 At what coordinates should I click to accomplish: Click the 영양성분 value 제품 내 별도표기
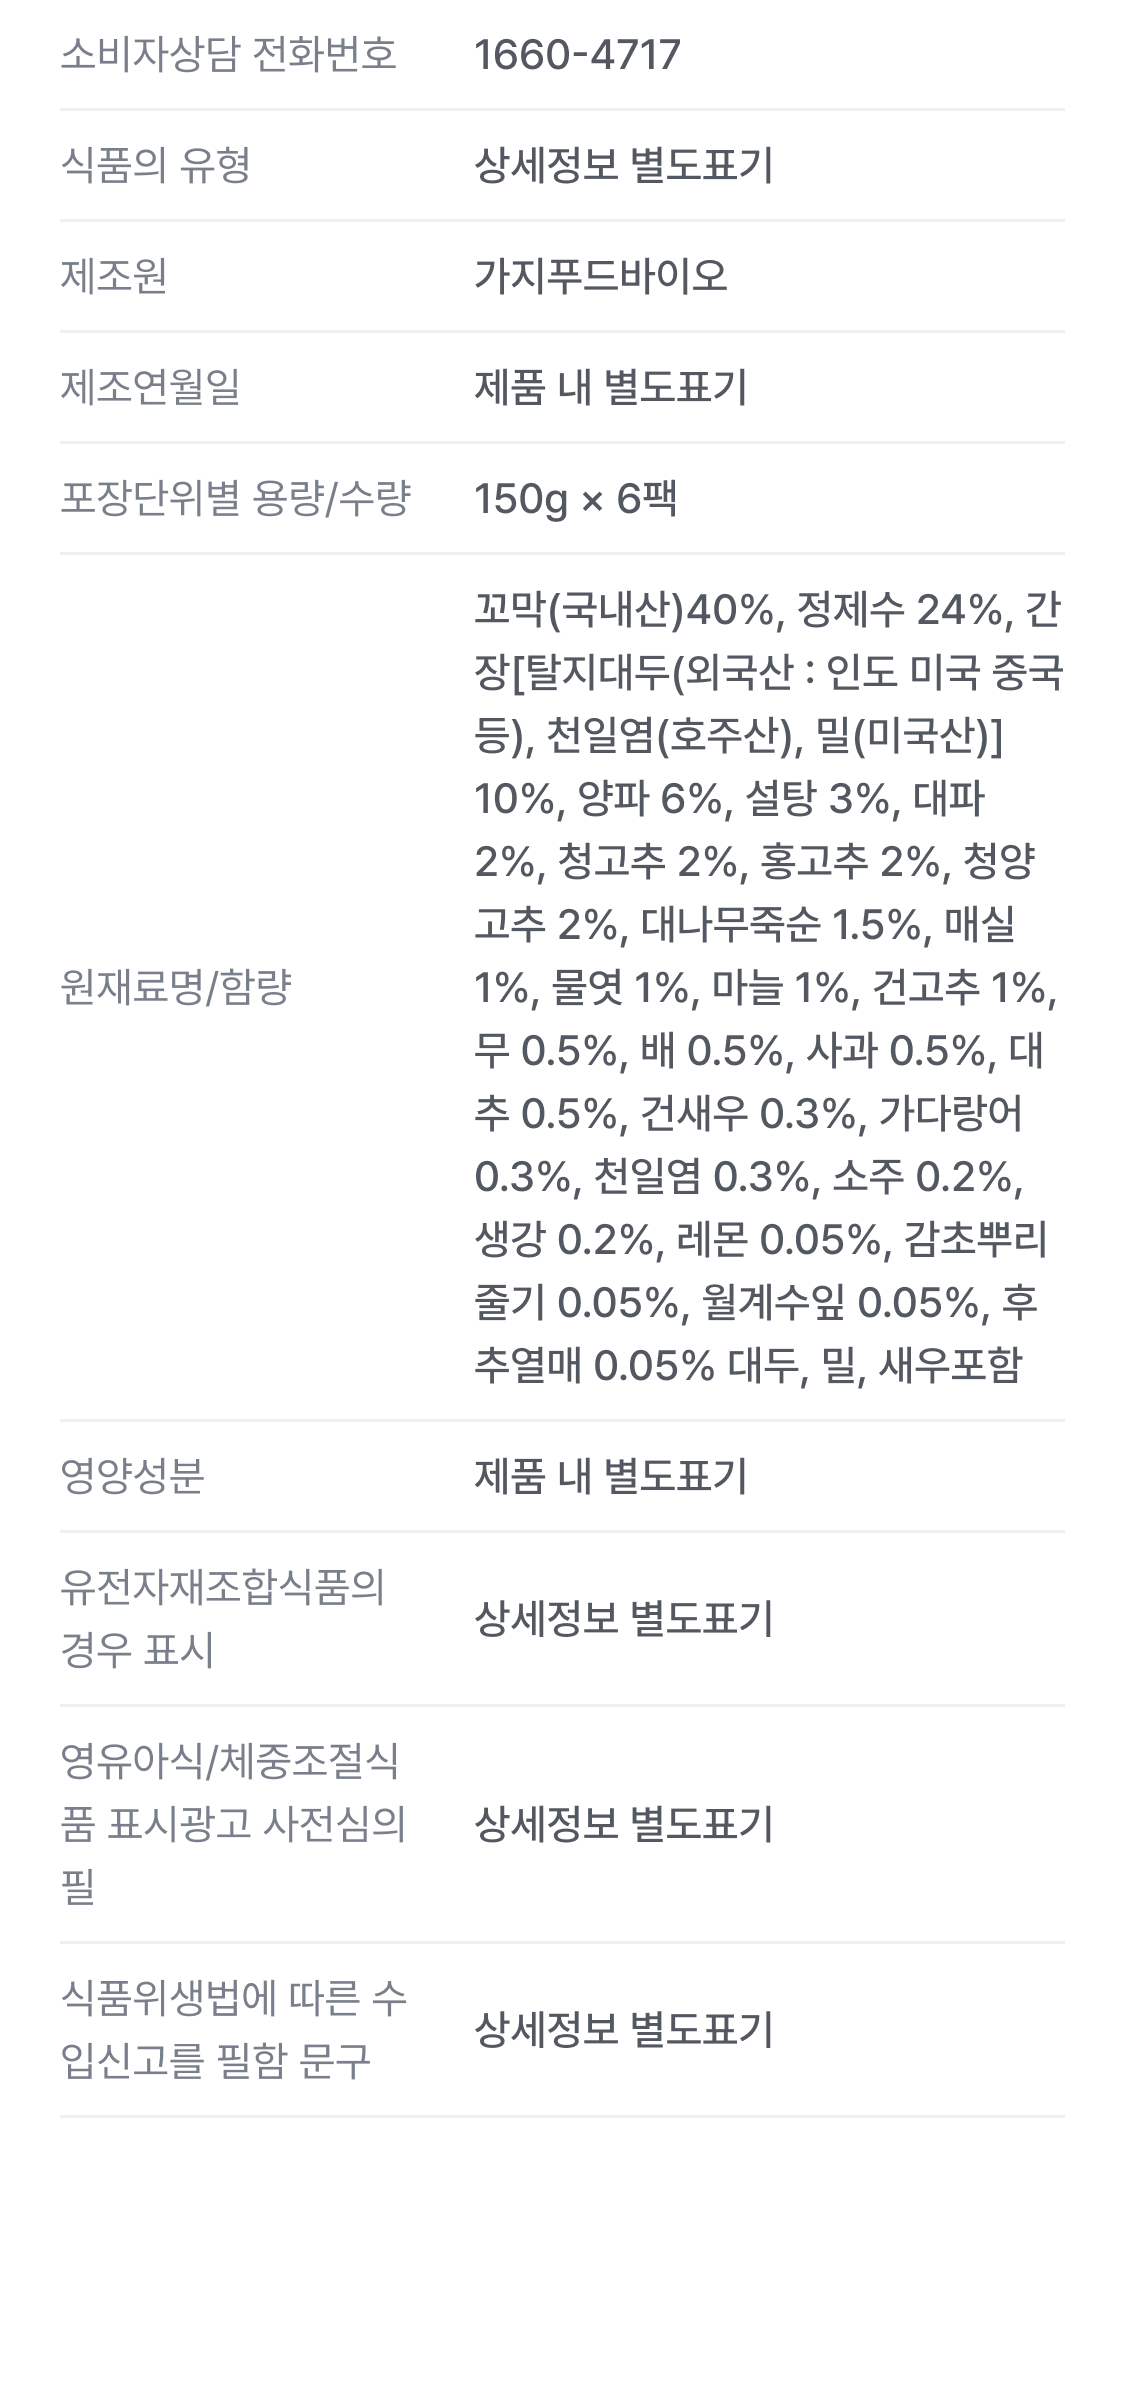(x=610, y=1476)
